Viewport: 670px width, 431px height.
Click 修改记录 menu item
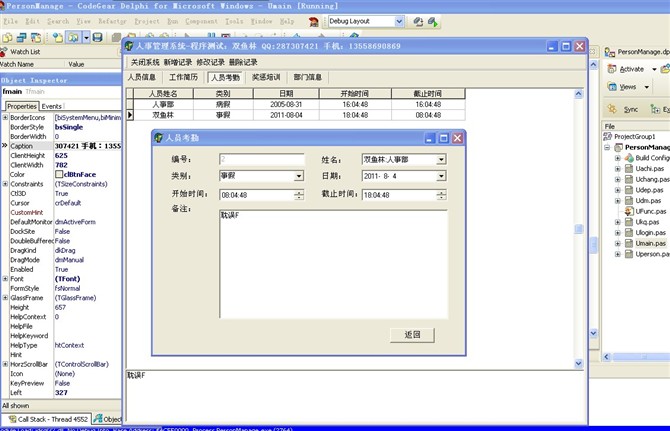pos(211,62)
